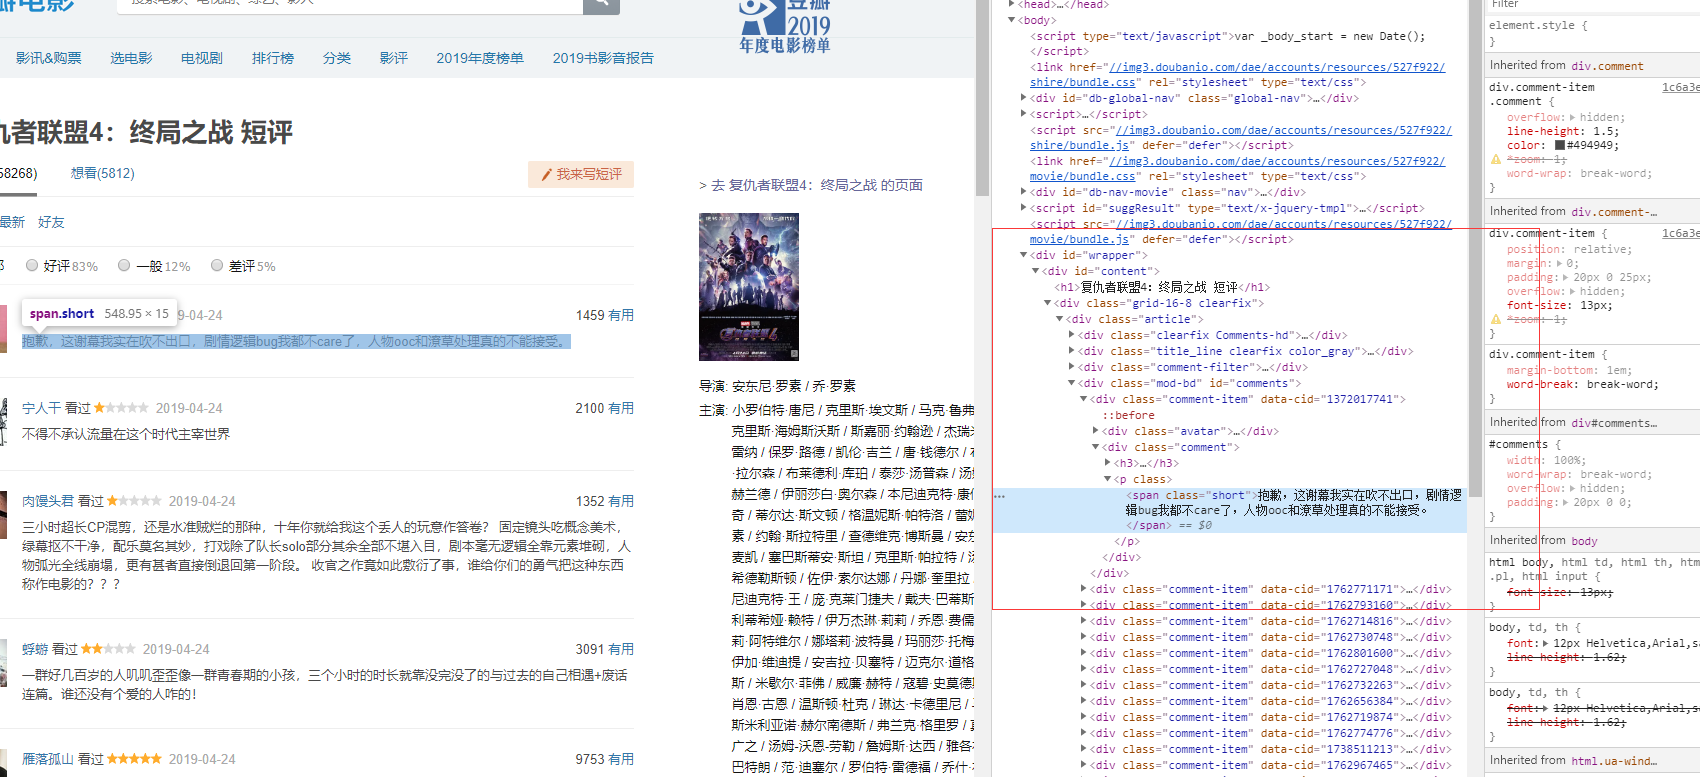Select the 一般 12% radio button
Image resolution: width=1700 pixels, height=777 pixels.
[124, 265]
